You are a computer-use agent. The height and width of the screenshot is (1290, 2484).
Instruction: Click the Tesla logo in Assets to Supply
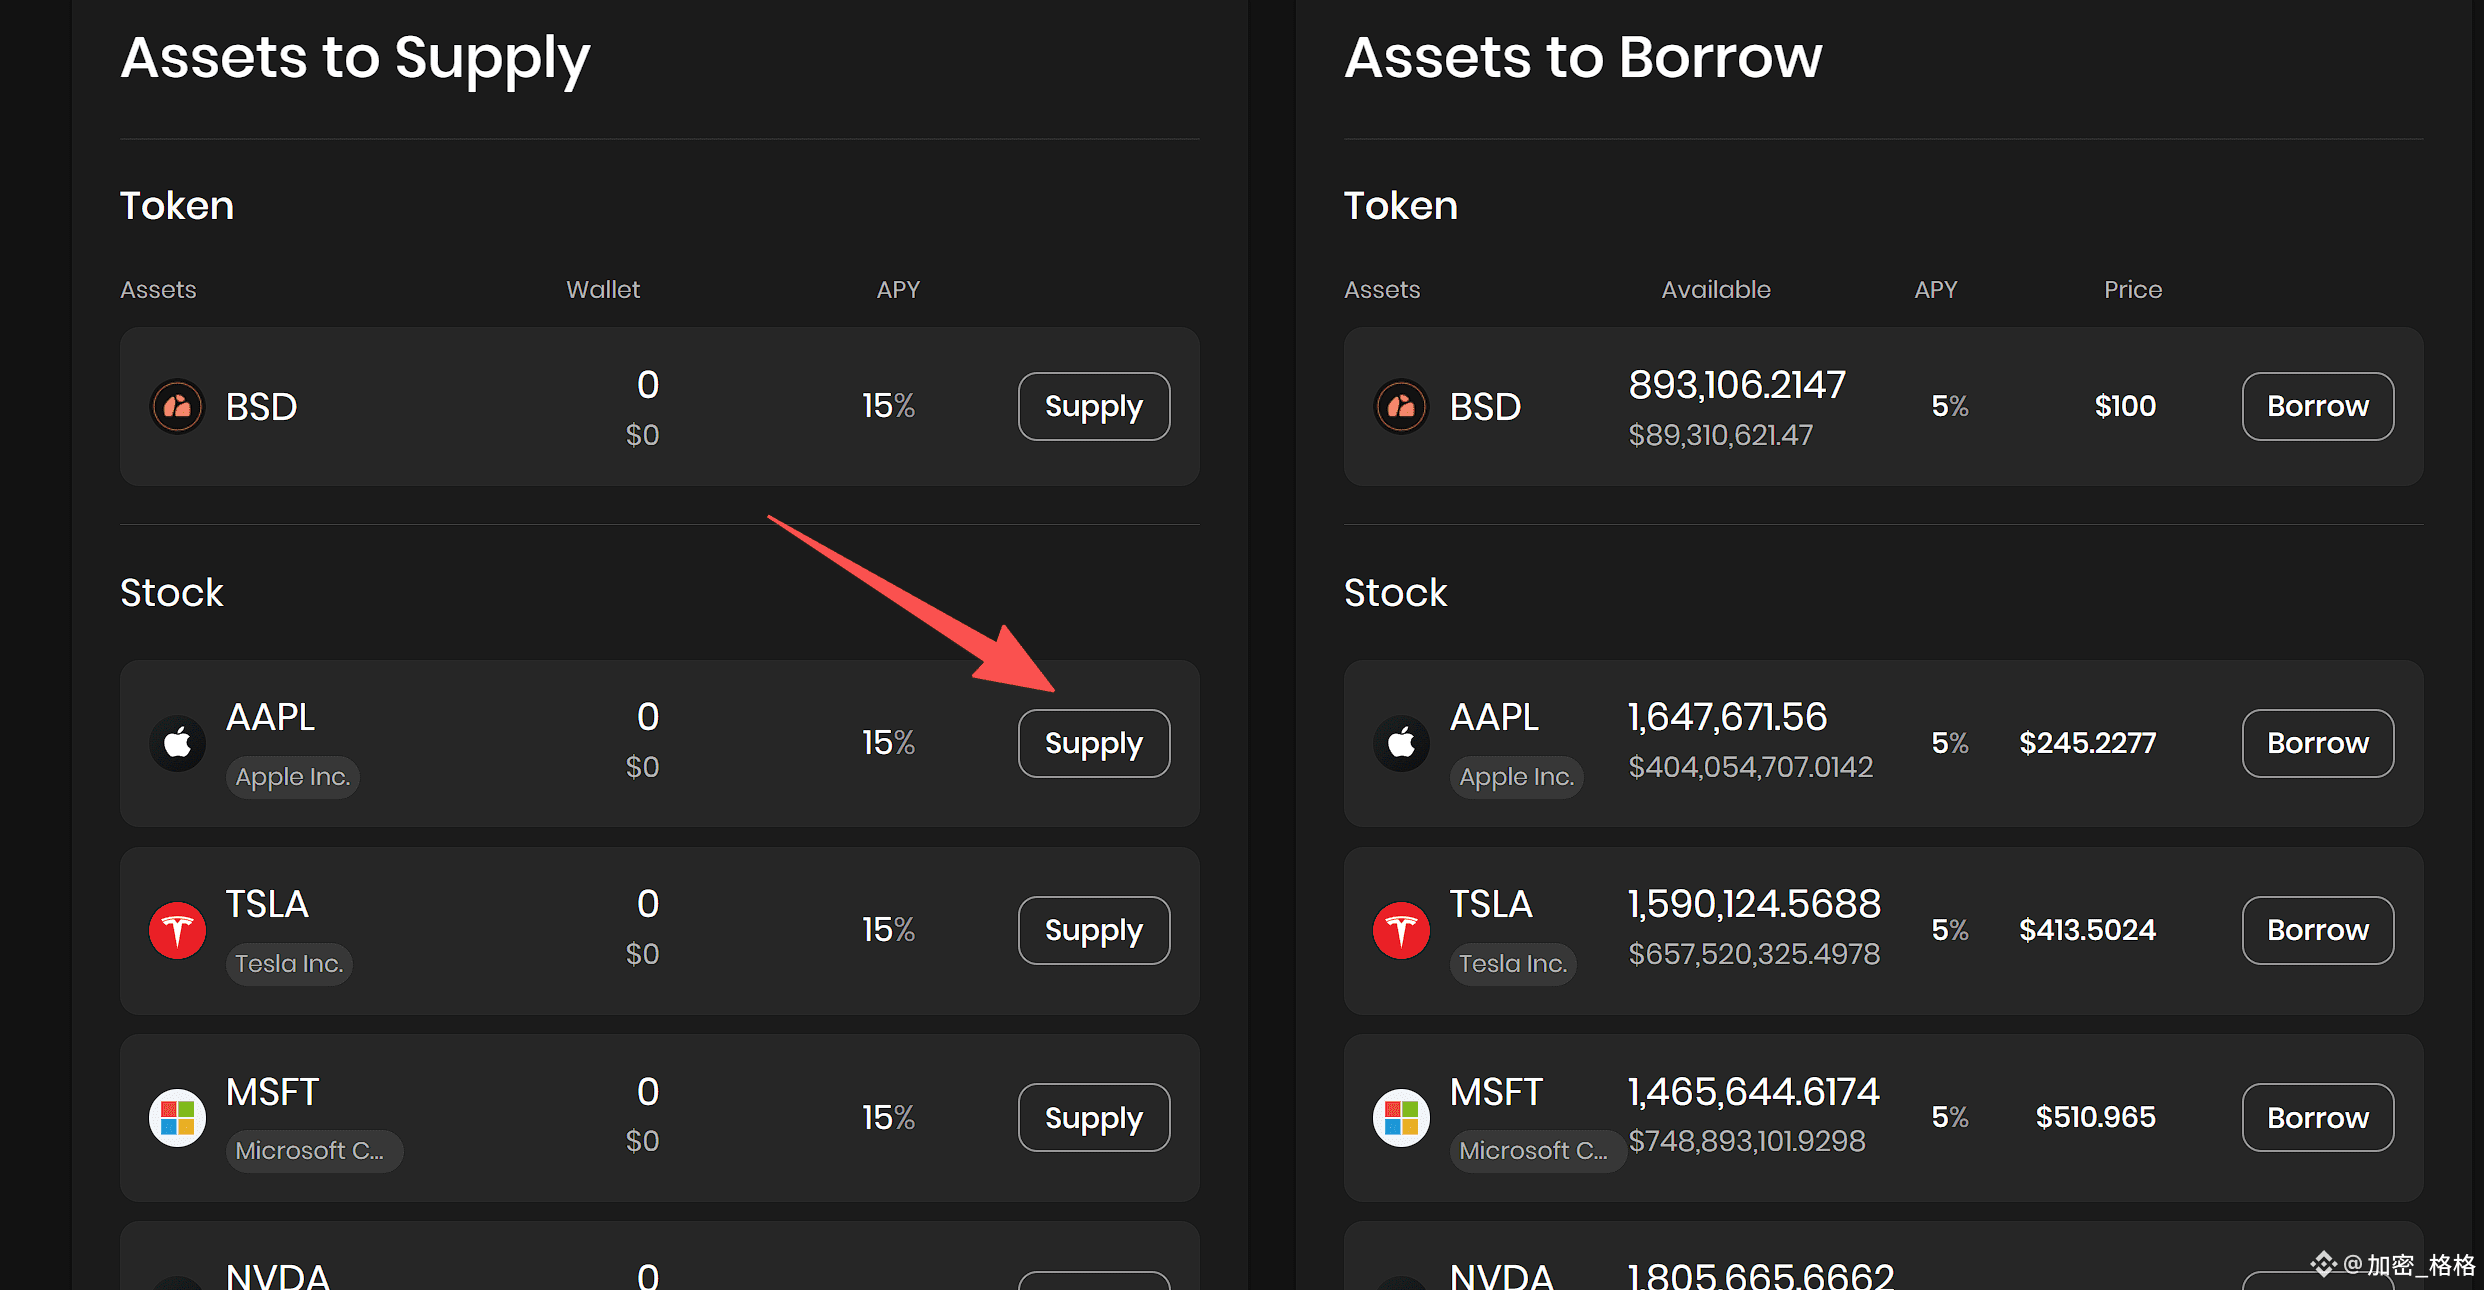click(177, 930)
